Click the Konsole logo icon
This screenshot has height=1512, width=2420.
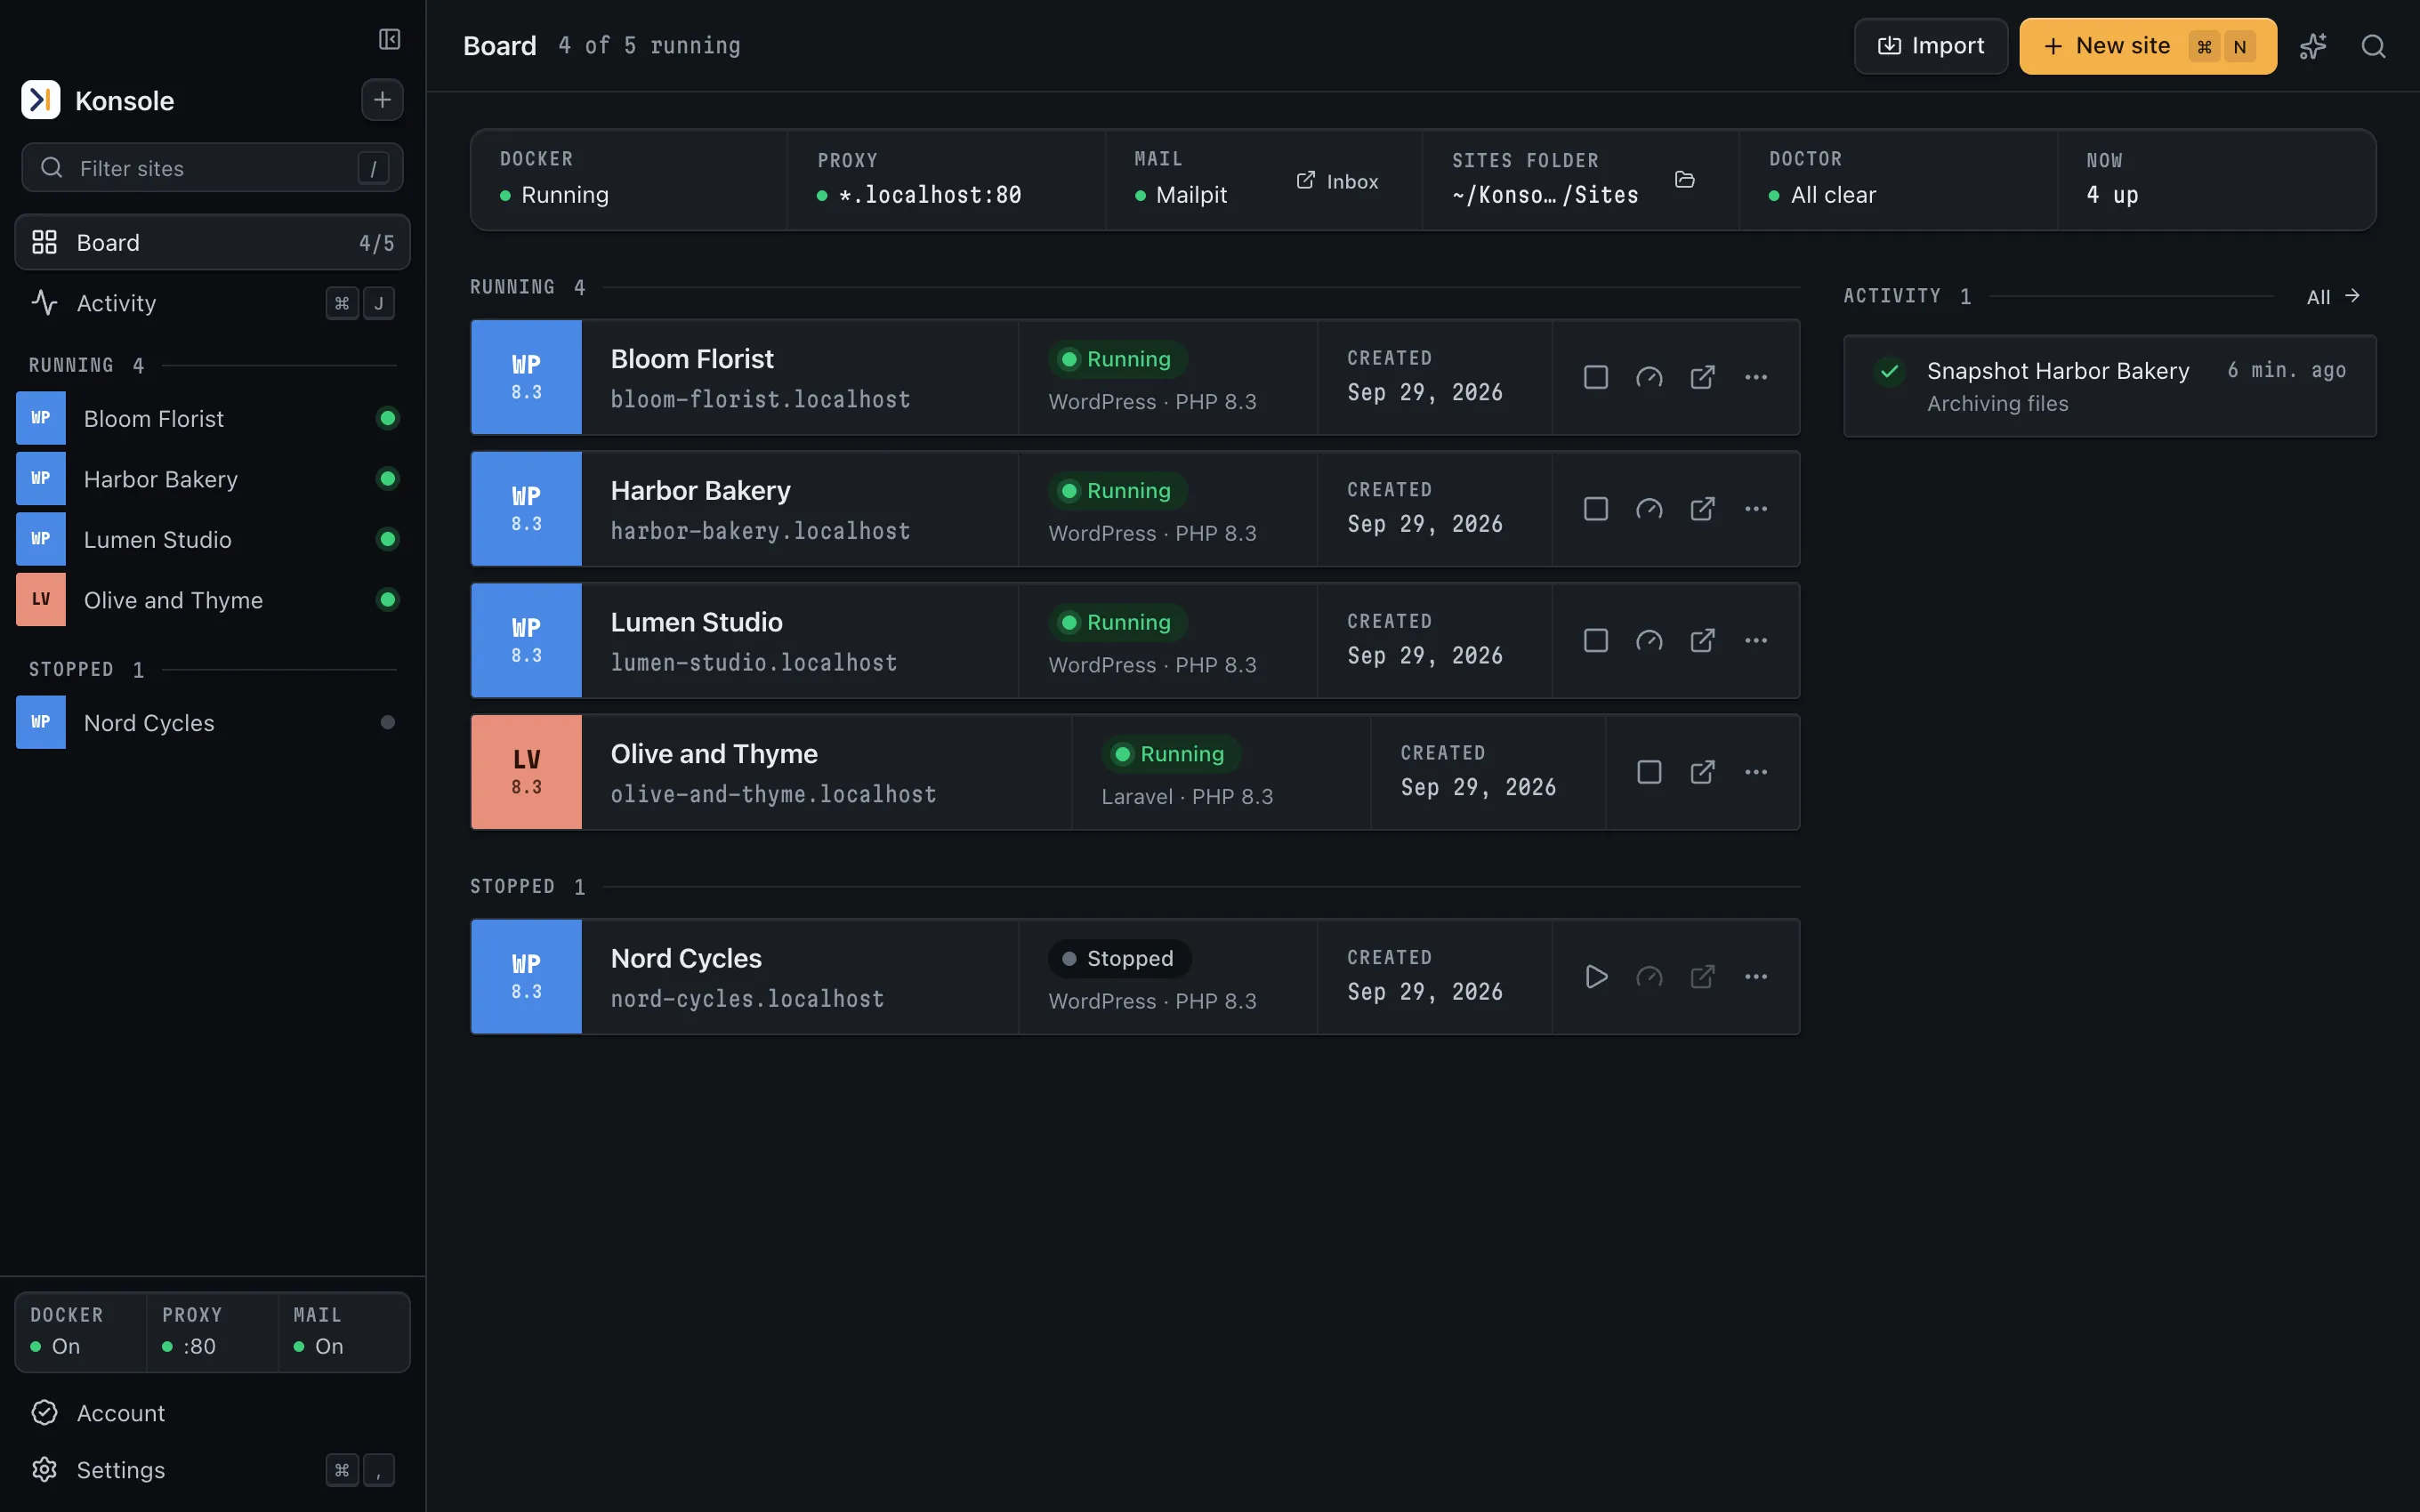(x=41, y=100)
